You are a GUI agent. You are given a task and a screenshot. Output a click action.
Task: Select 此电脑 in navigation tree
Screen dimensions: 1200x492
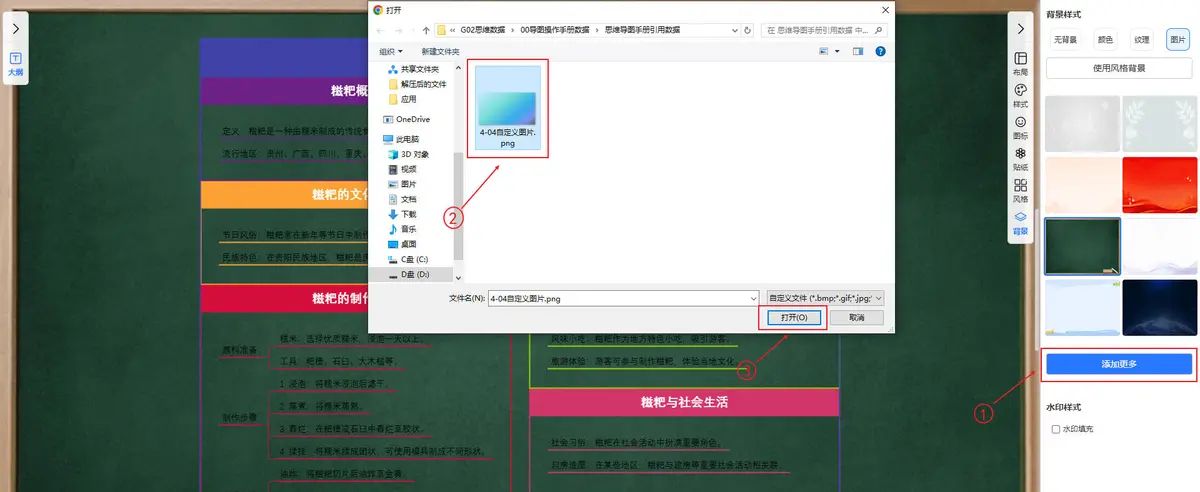tap(402, 139)
